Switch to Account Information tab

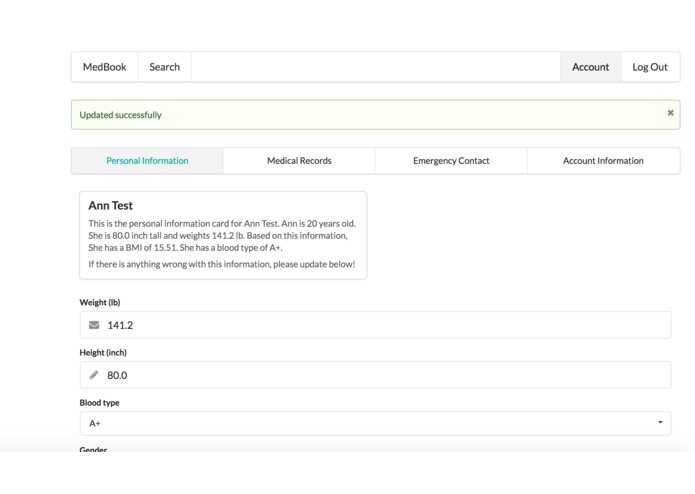[603, 161]
